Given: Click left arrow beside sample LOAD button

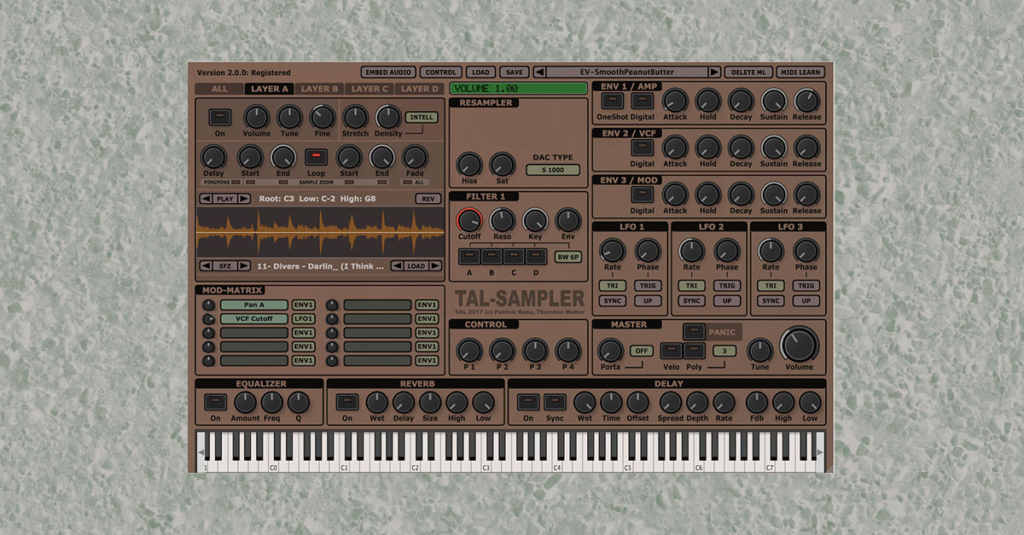Looking at the screenshot, I should (397, 266).
